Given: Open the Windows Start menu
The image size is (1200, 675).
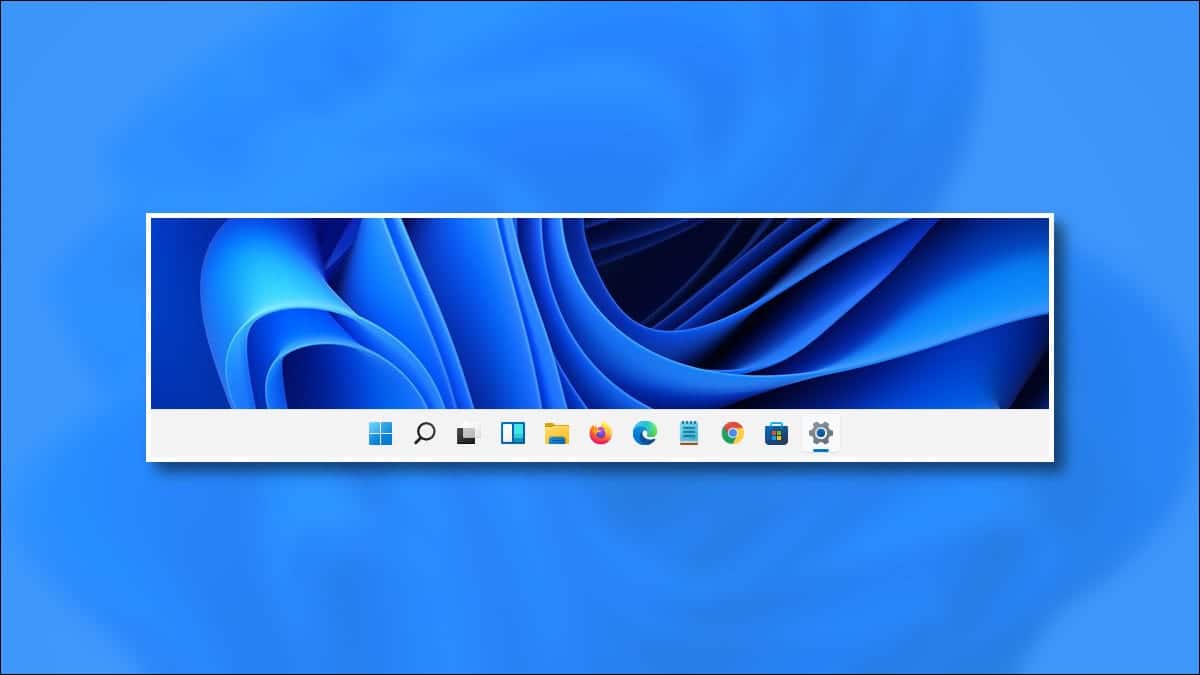Looking at the screenshot, I should pos(380,433).
